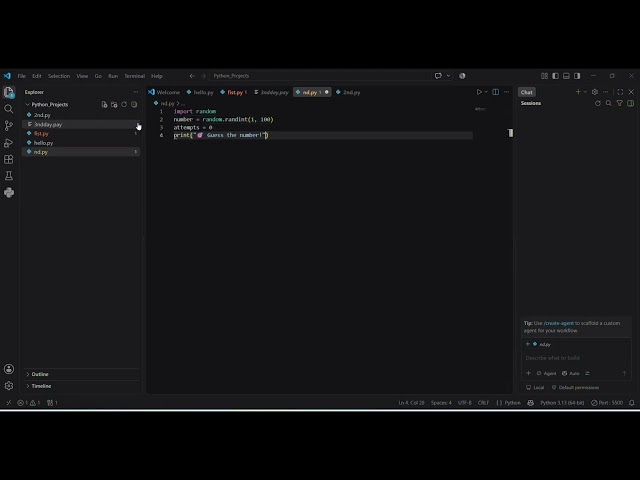Open the run button dropdown arrow

click(x=486, y=92)
